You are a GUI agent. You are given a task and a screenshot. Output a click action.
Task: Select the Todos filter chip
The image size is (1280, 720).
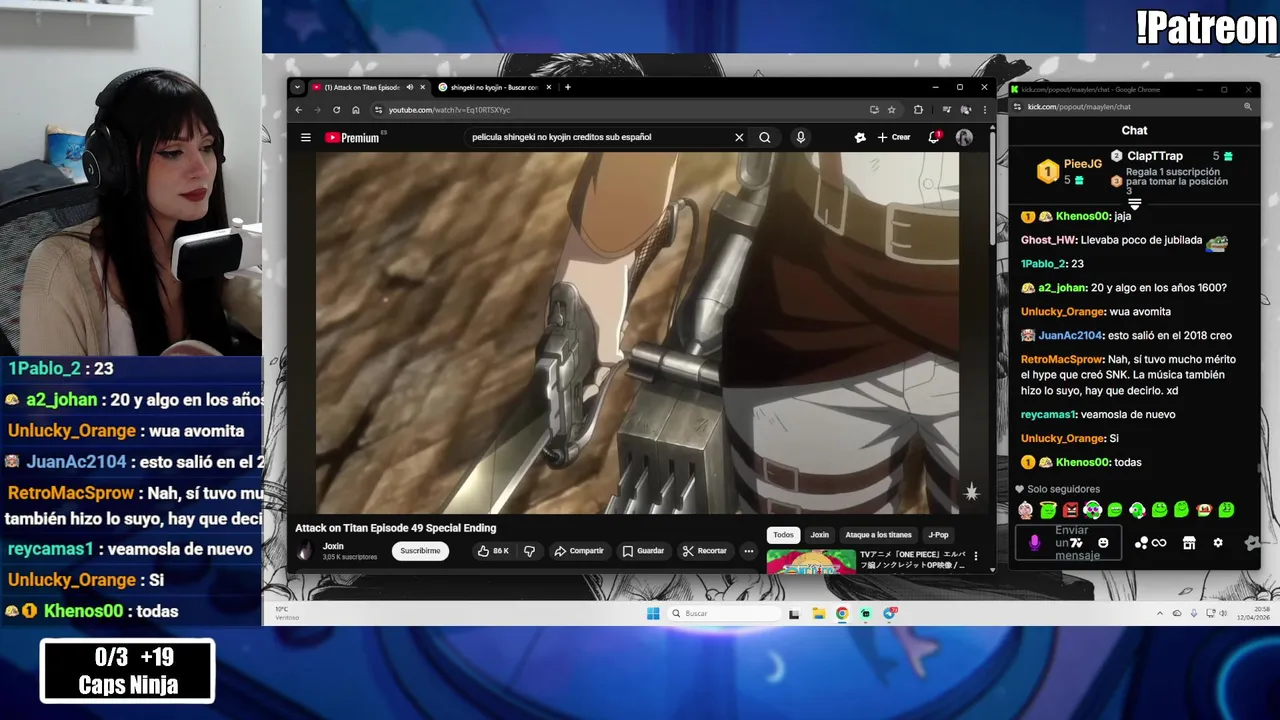click(783, 535)
